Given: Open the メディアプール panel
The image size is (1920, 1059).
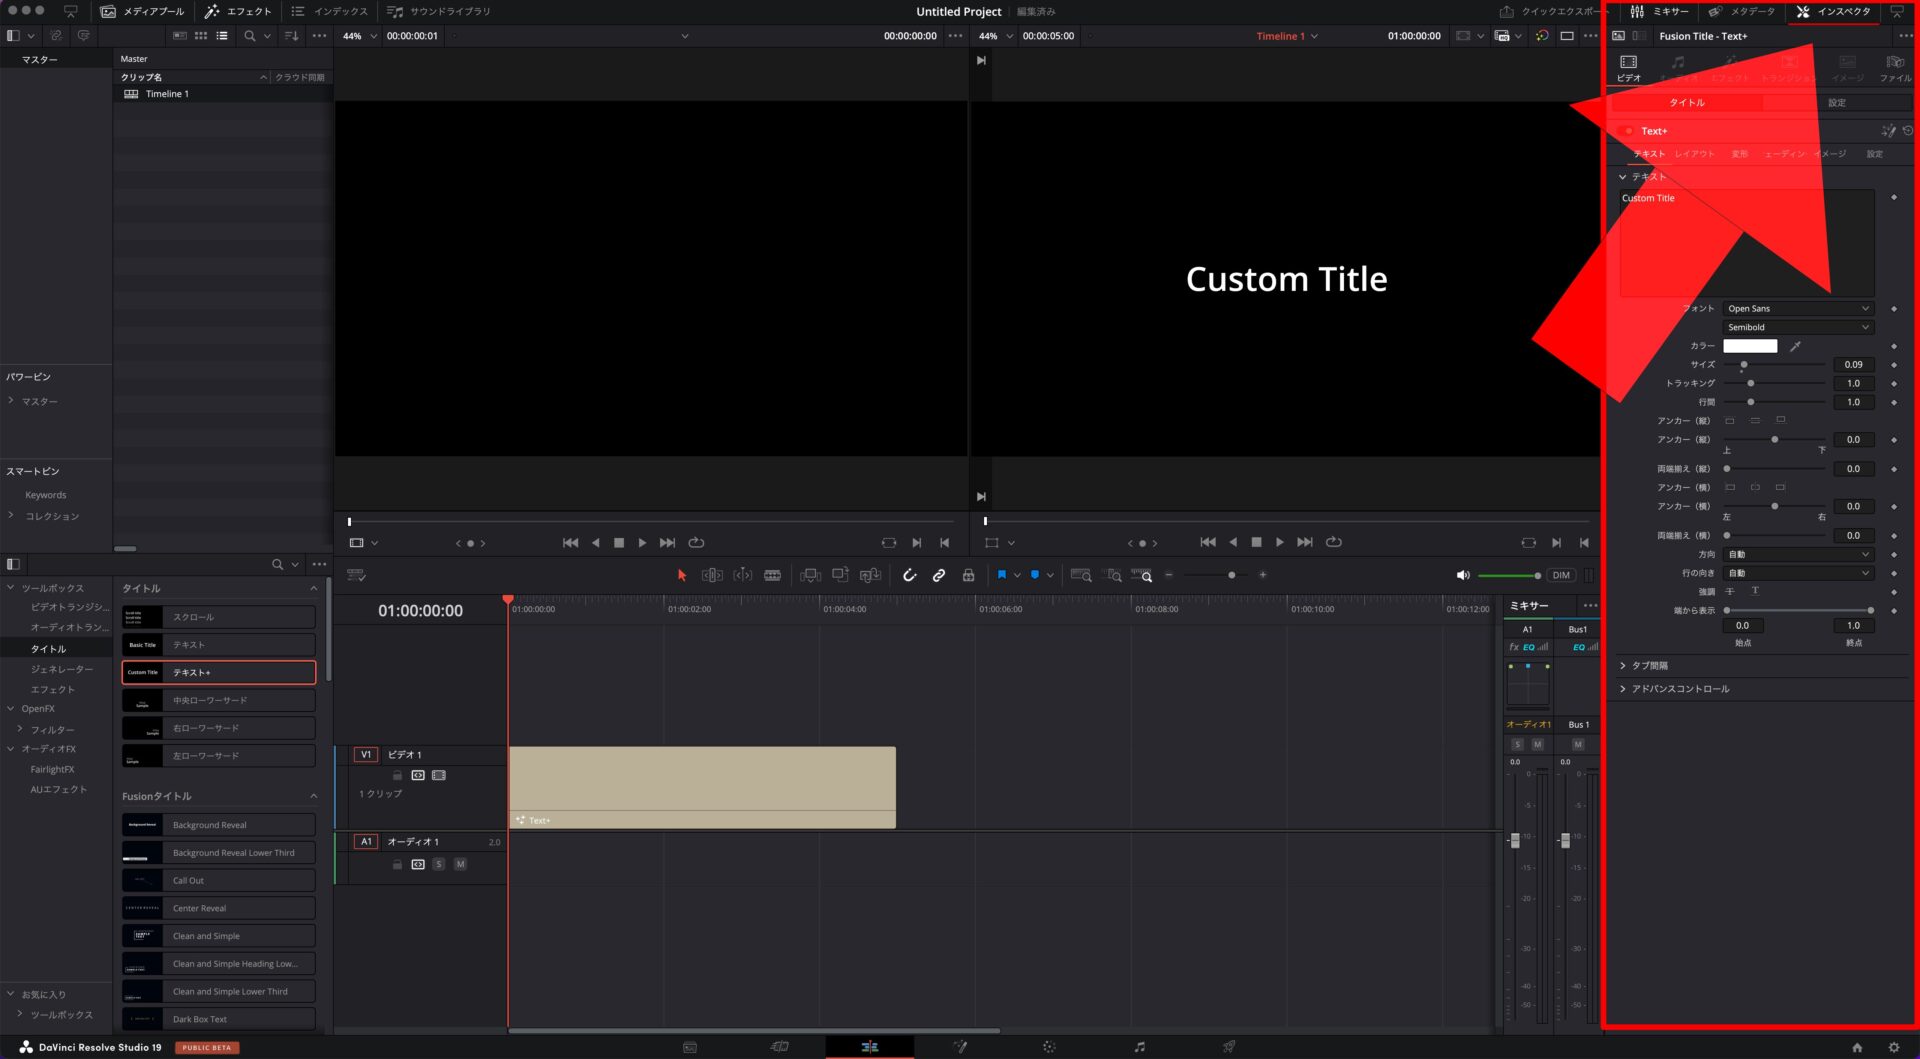Looking at the screenshot, I should 142,12.
